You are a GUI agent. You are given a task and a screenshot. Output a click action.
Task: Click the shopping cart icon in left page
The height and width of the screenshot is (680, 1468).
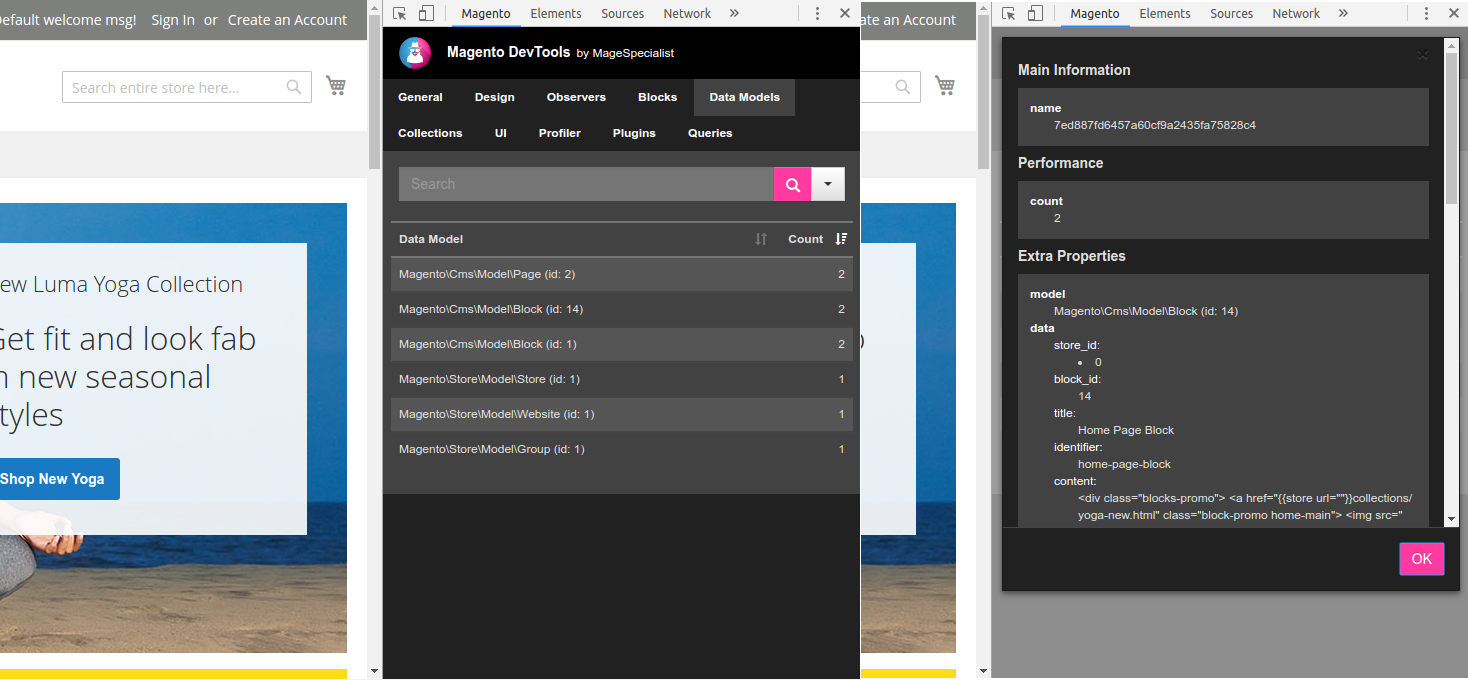pyautogui.click(x=336, y=86)
